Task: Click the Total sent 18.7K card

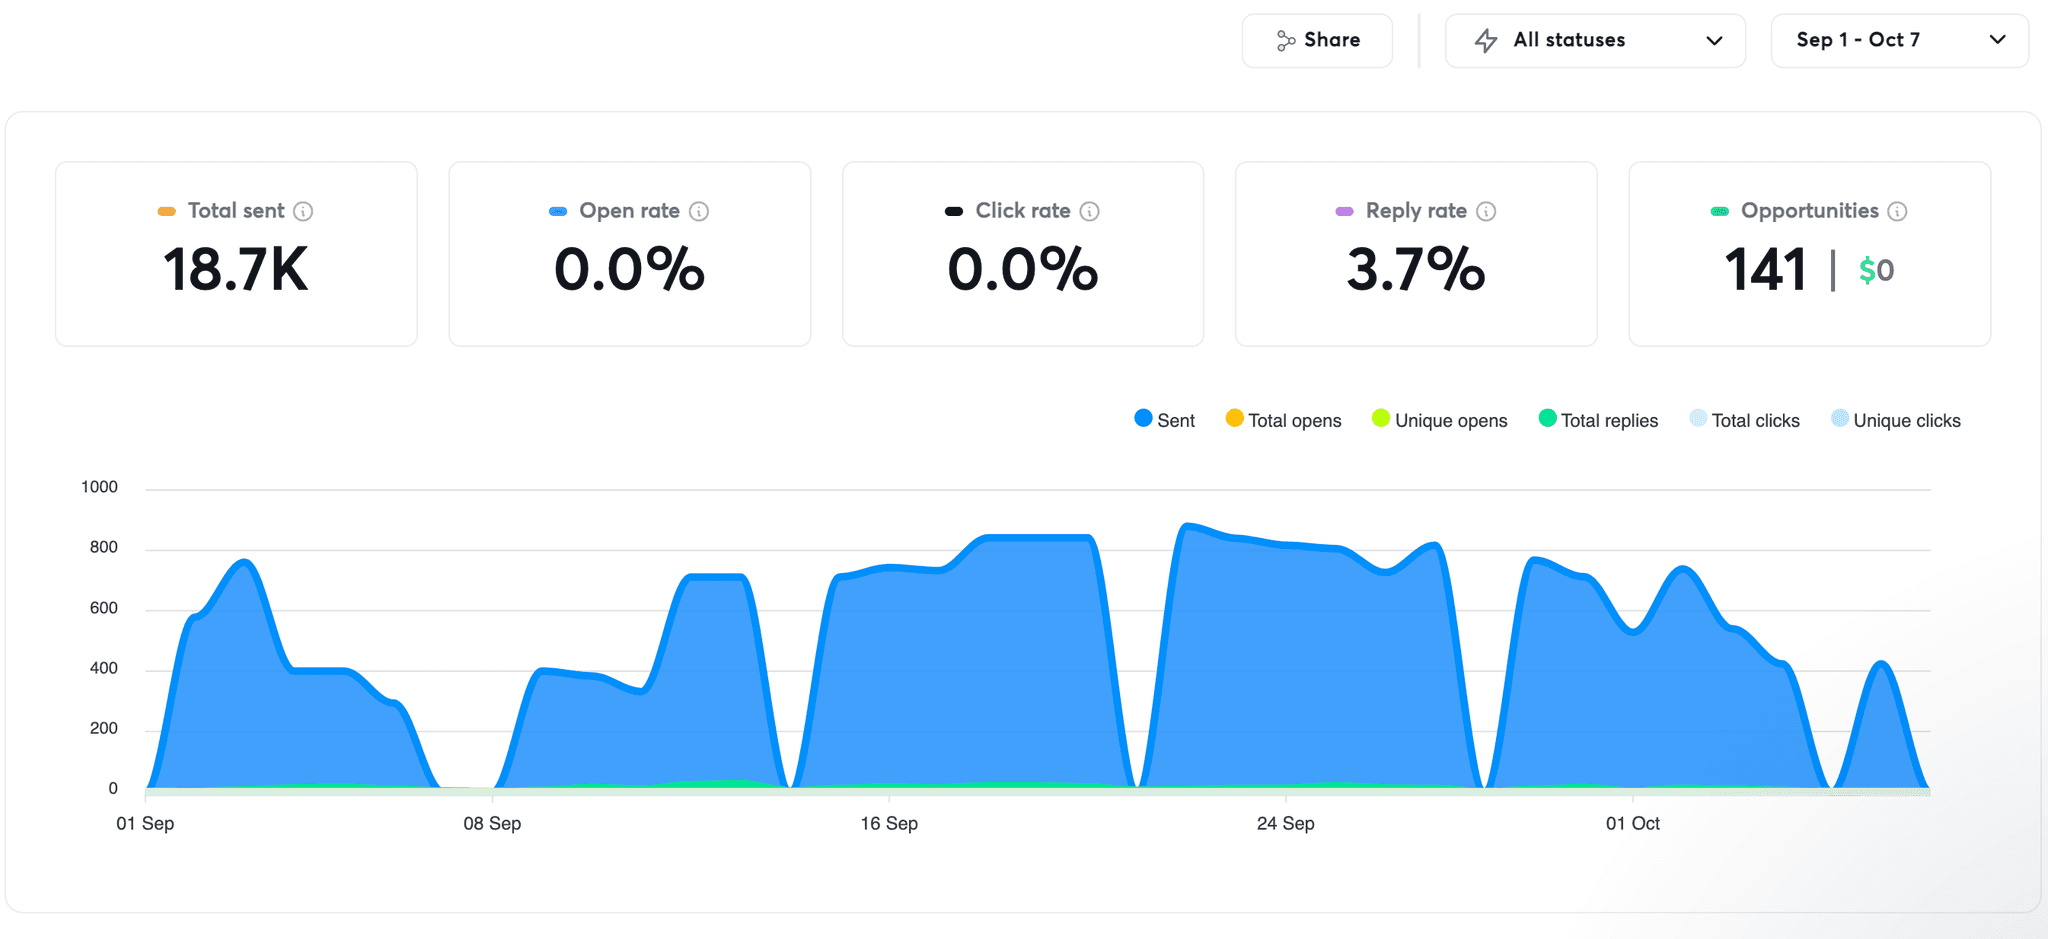Action: click(x=236, y=254)
